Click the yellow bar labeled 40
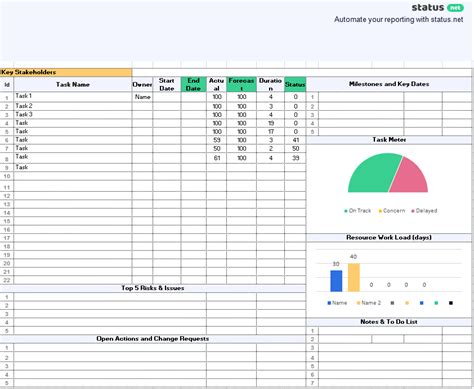The image size is (474, 389). click(354, 278)
